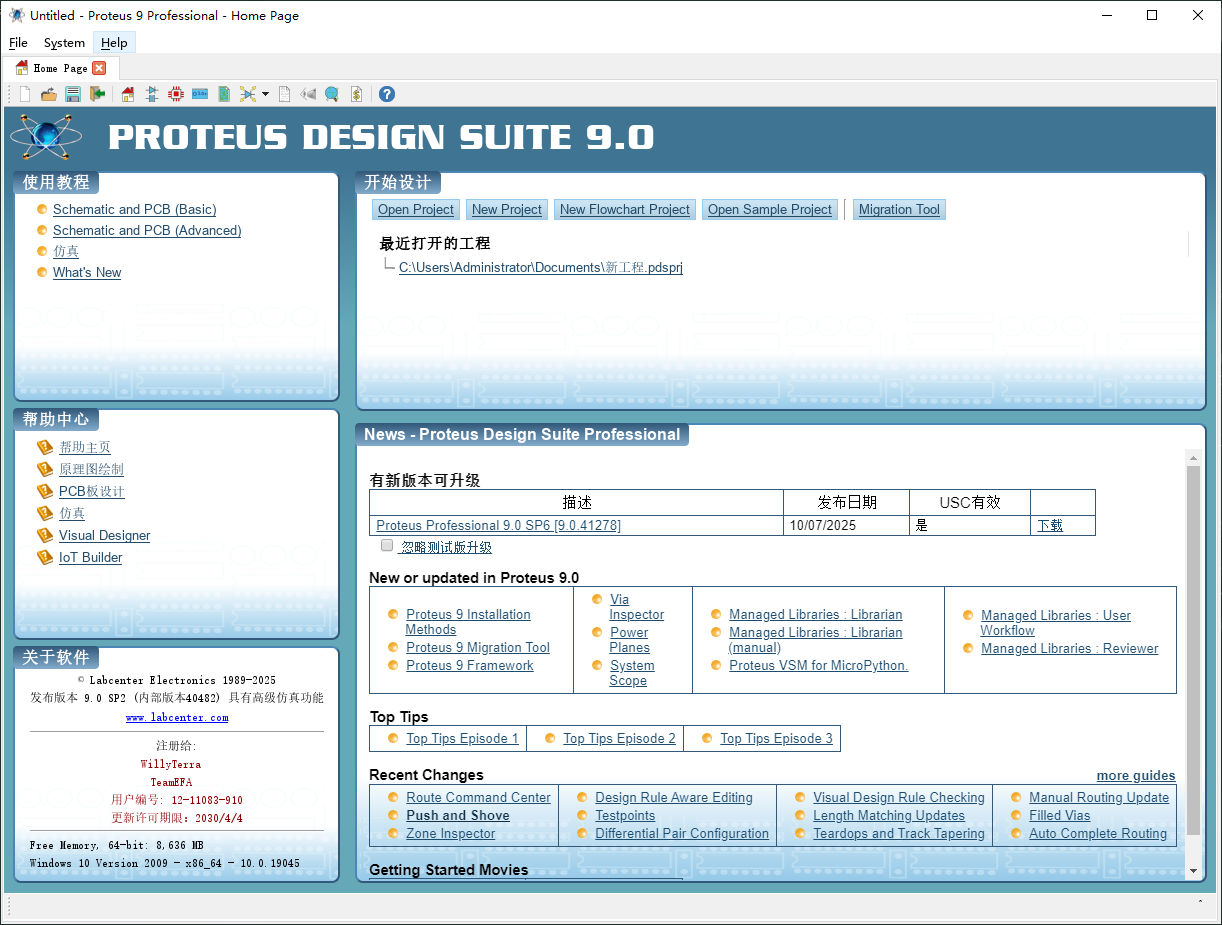Click the help book icon beside 仿真
This screenshot has height=925, width=1222.
[44, 513]
